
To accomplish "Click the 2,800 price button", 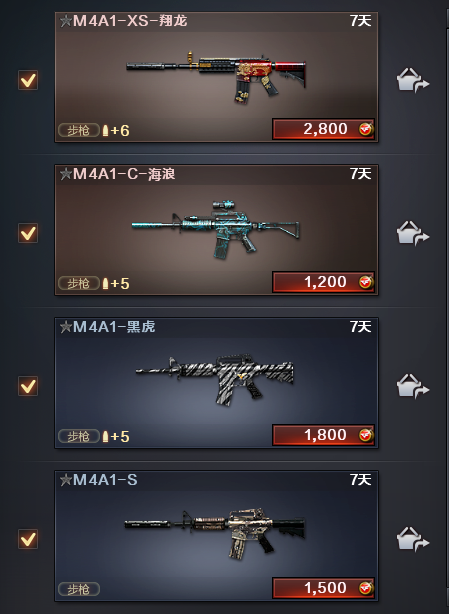I will 323,129.
